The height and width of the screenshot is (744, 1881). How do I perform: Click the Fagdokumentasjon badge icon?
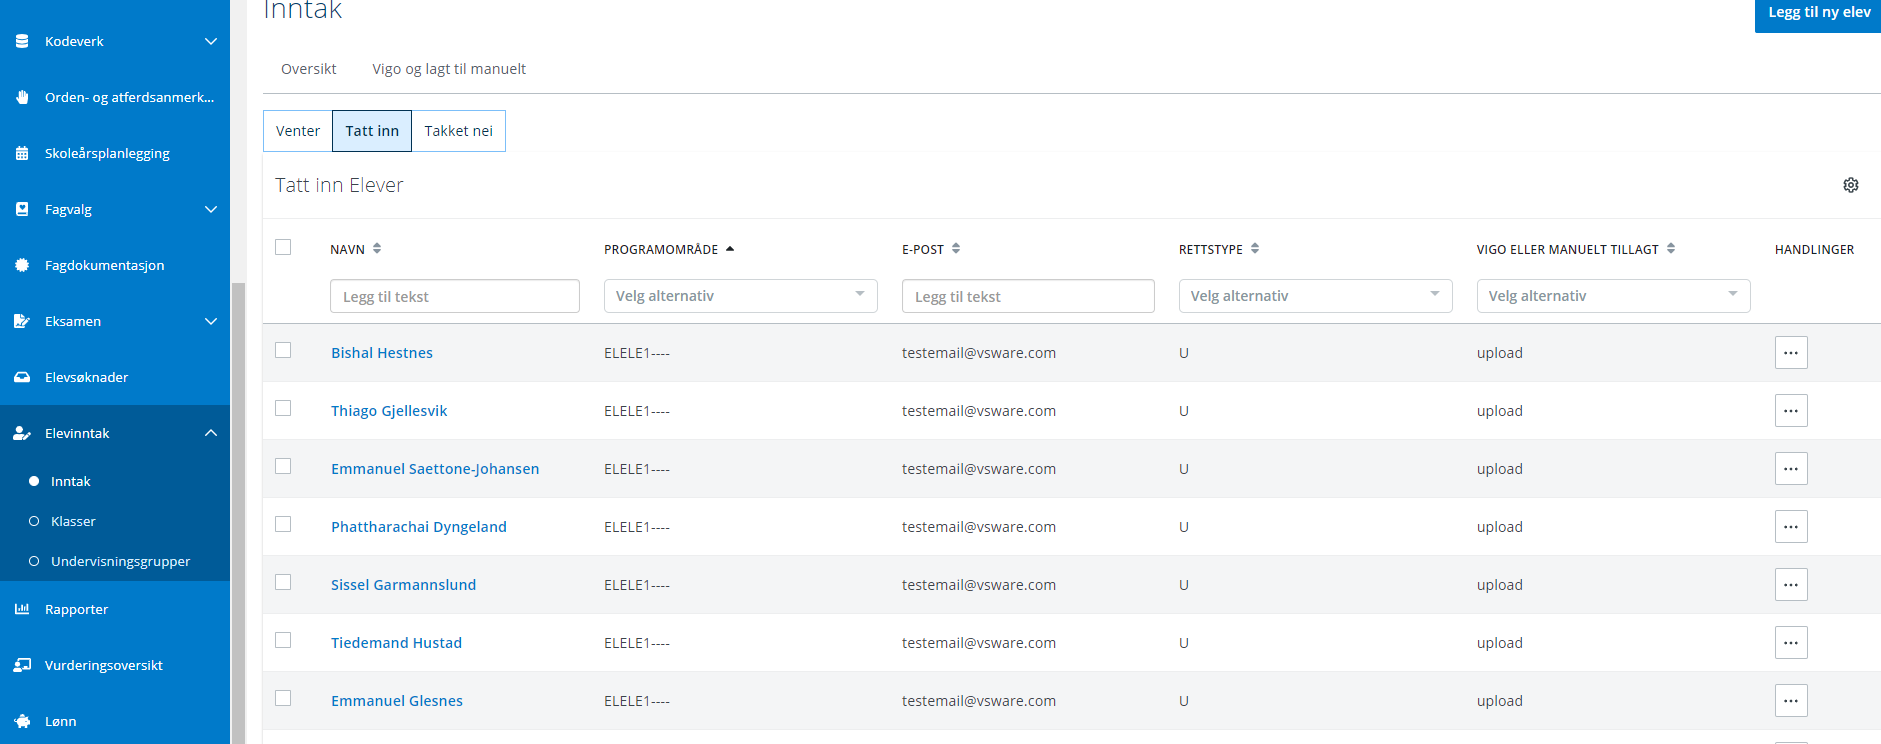click(x=22, y=265)
